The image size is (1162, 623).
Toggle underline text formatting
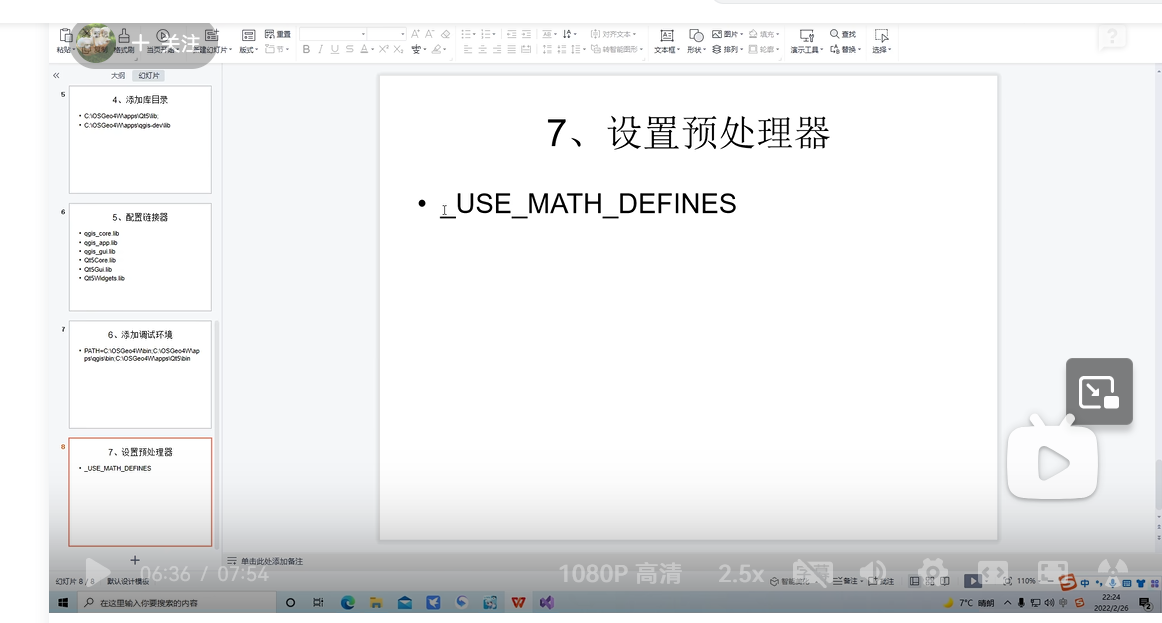(x=335, y=50)
